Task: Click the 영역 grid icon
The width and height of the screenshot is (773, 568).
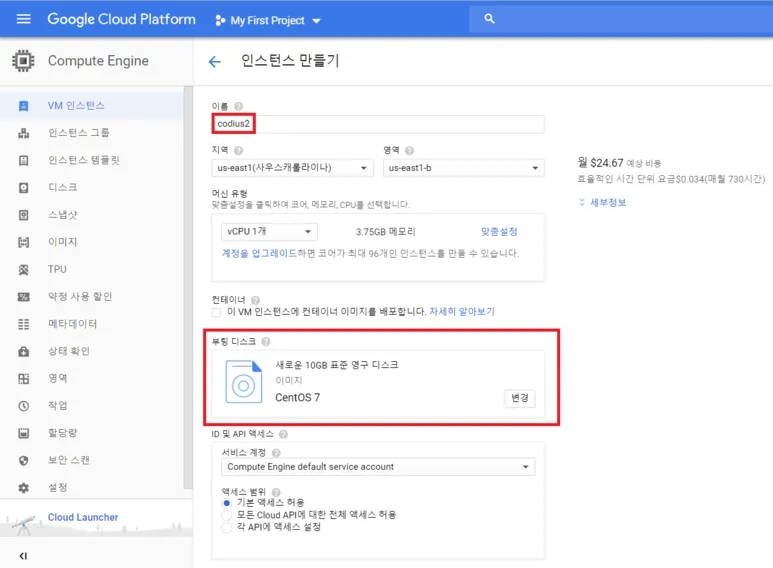Action: pyautogui.click(x=23, y=379)
